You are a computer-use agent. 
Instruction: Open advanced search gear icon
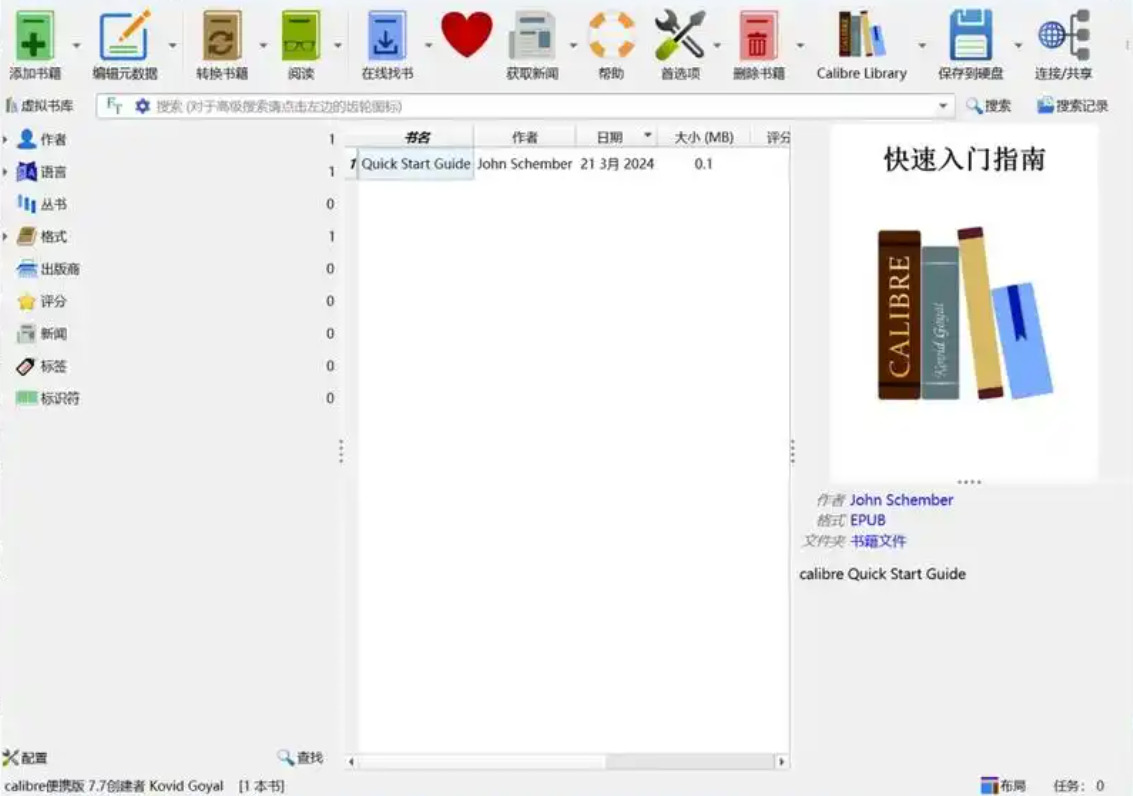click(142, 106)
